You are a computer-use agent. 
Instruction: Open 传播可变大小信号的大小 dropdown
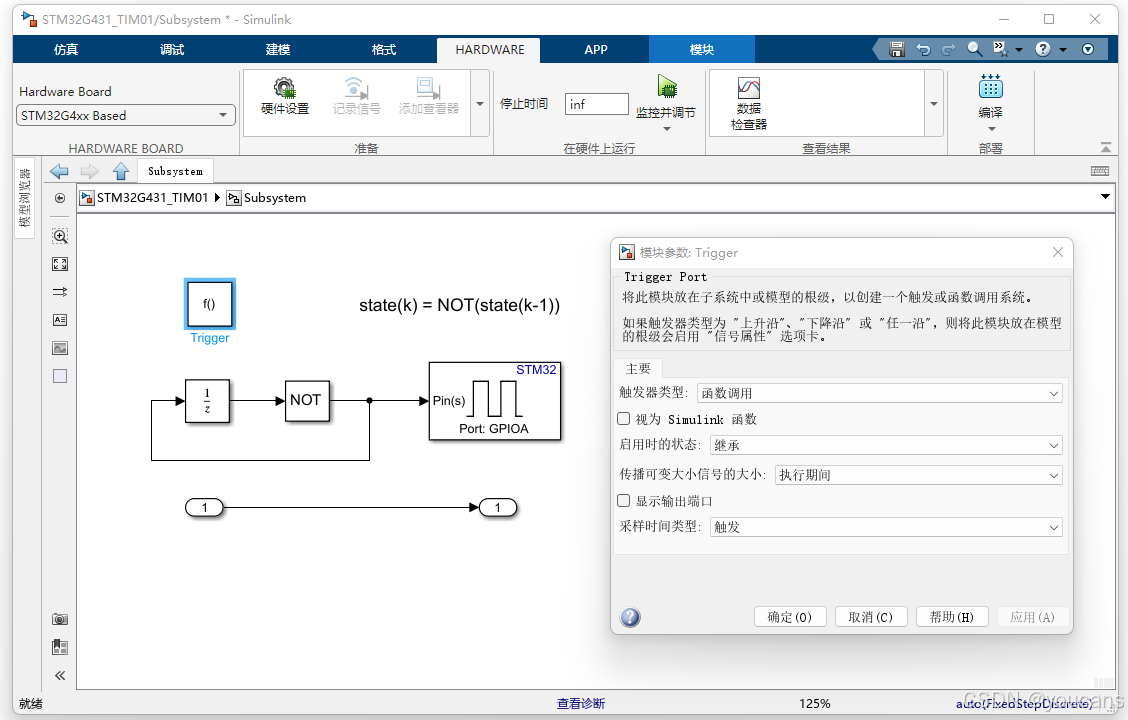919,475
